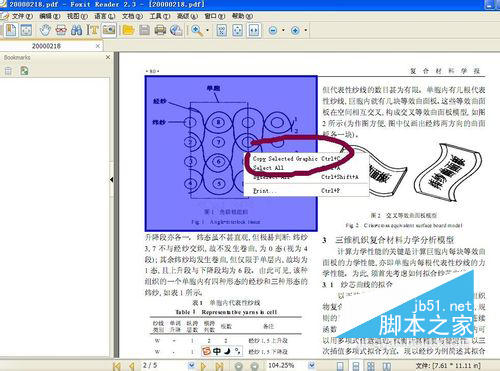Click the IME 中 language indicator
This screenshot has height=371, width=500.
(217, 351)
